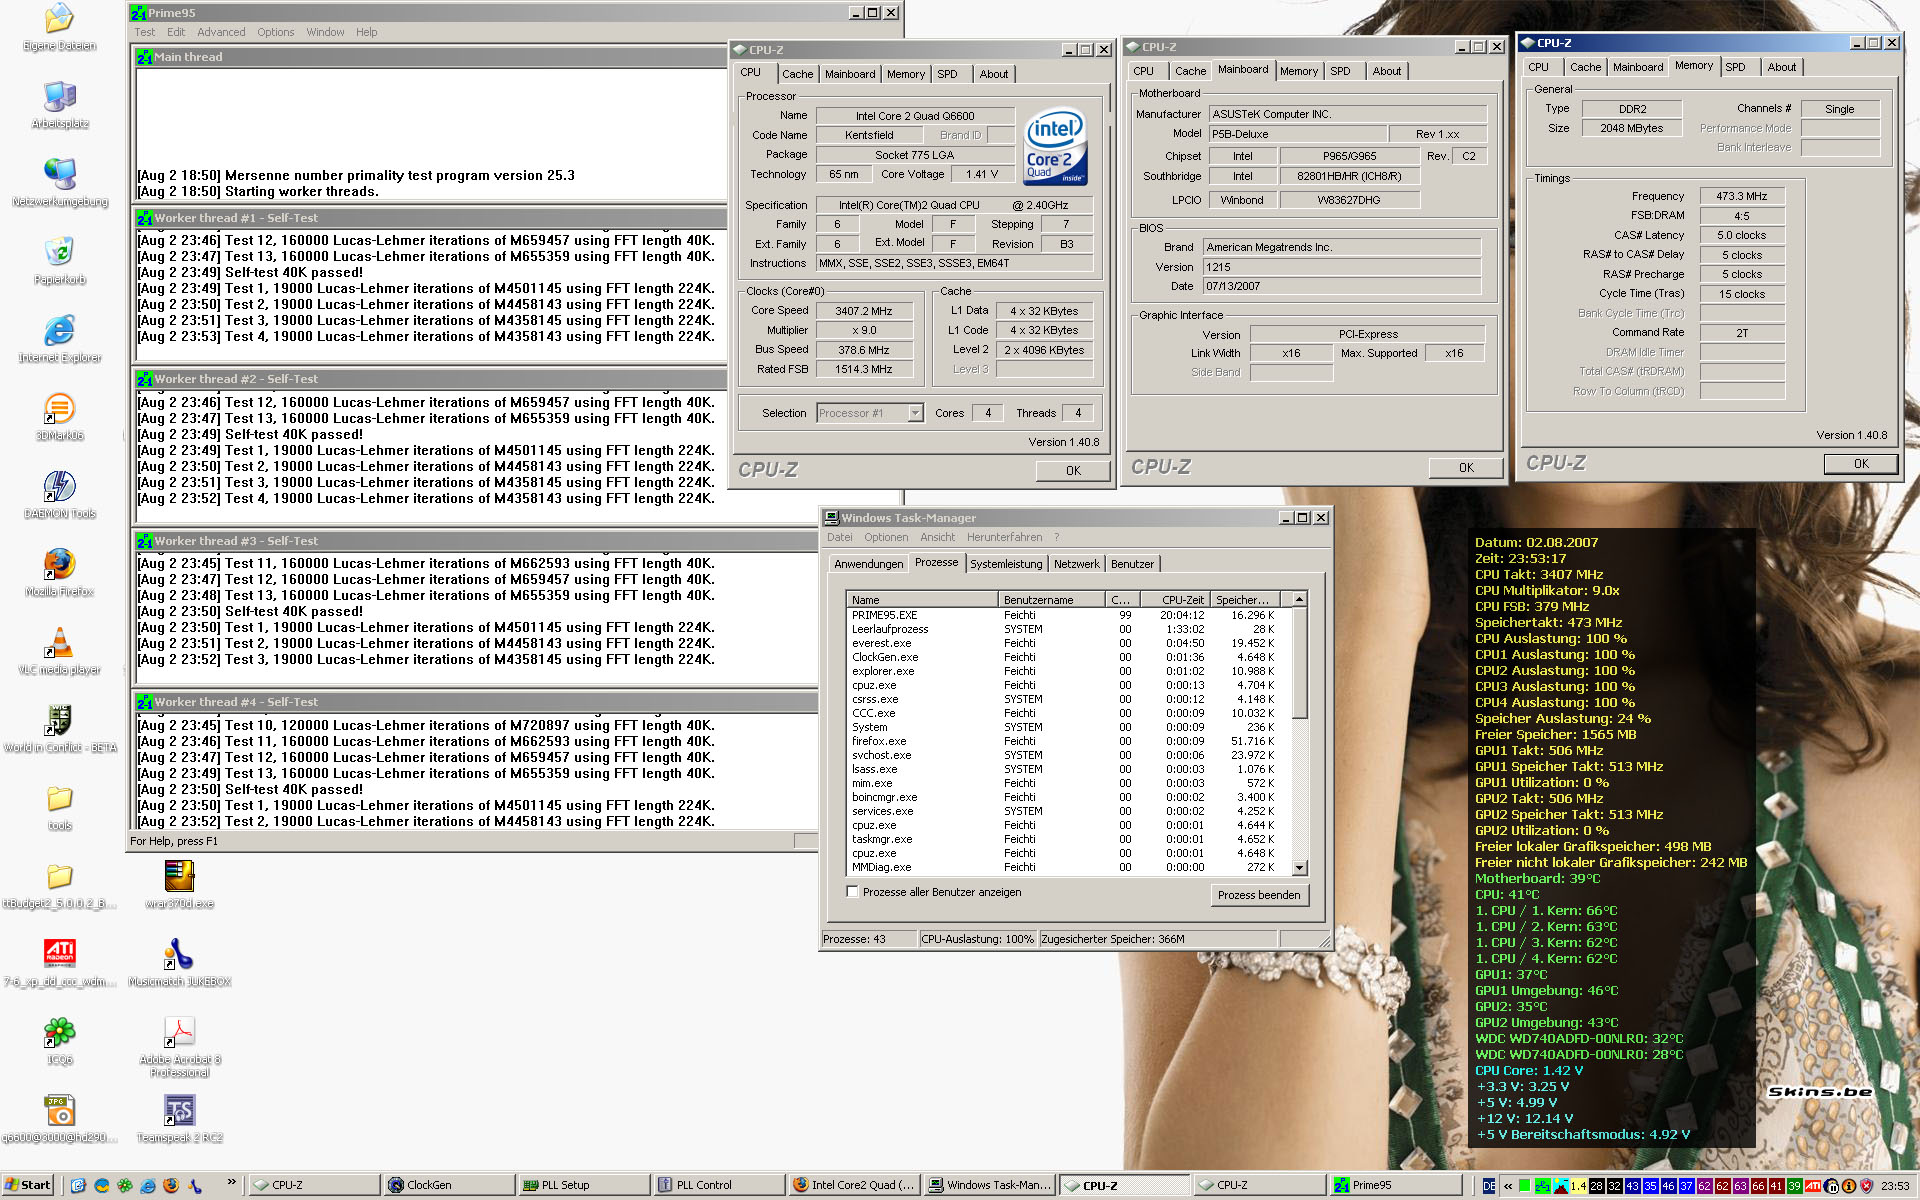The width and height of the screenshot is (1920, 1200).
Task: Switch to Netzwerk tab in Task-Manager
Action: tap(1076, 564)
